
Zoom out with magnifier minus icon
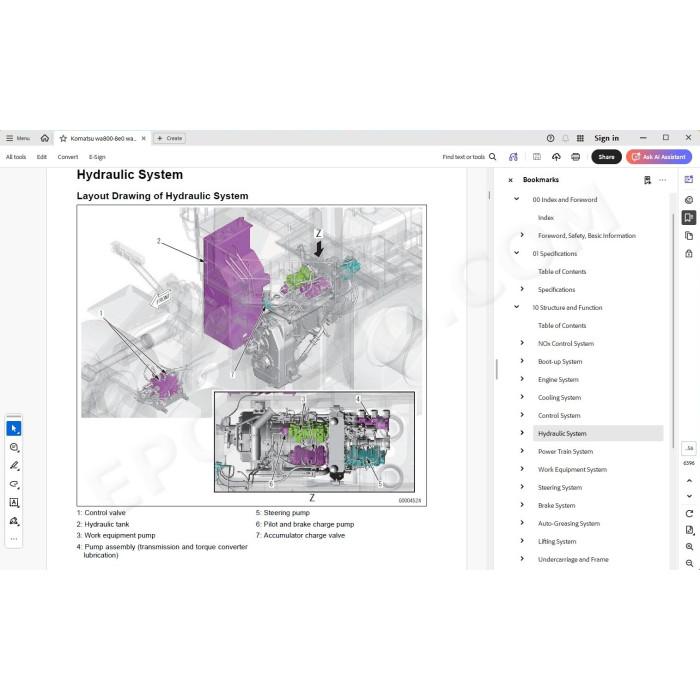[689, 564]
